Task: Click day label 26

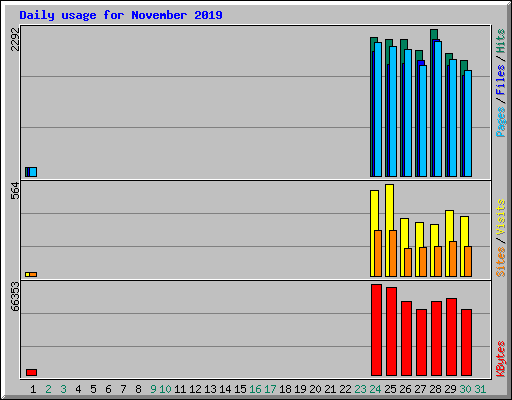Action: [x=405, y=389]
